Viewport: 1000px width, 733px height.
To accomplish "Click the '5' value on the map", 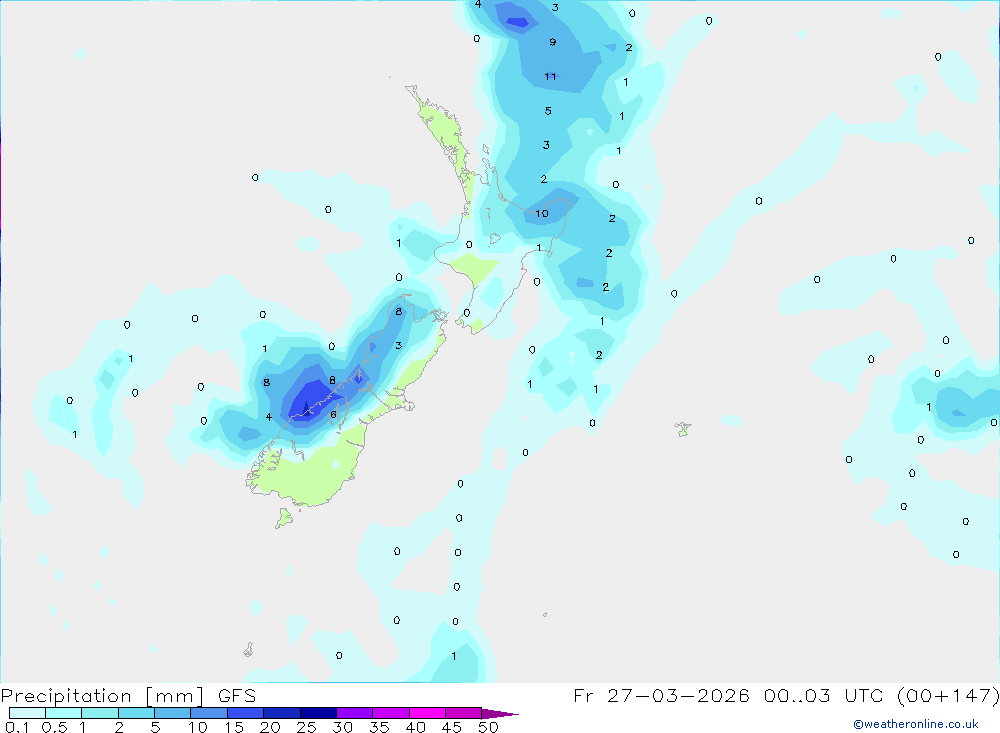I will 548,111.
